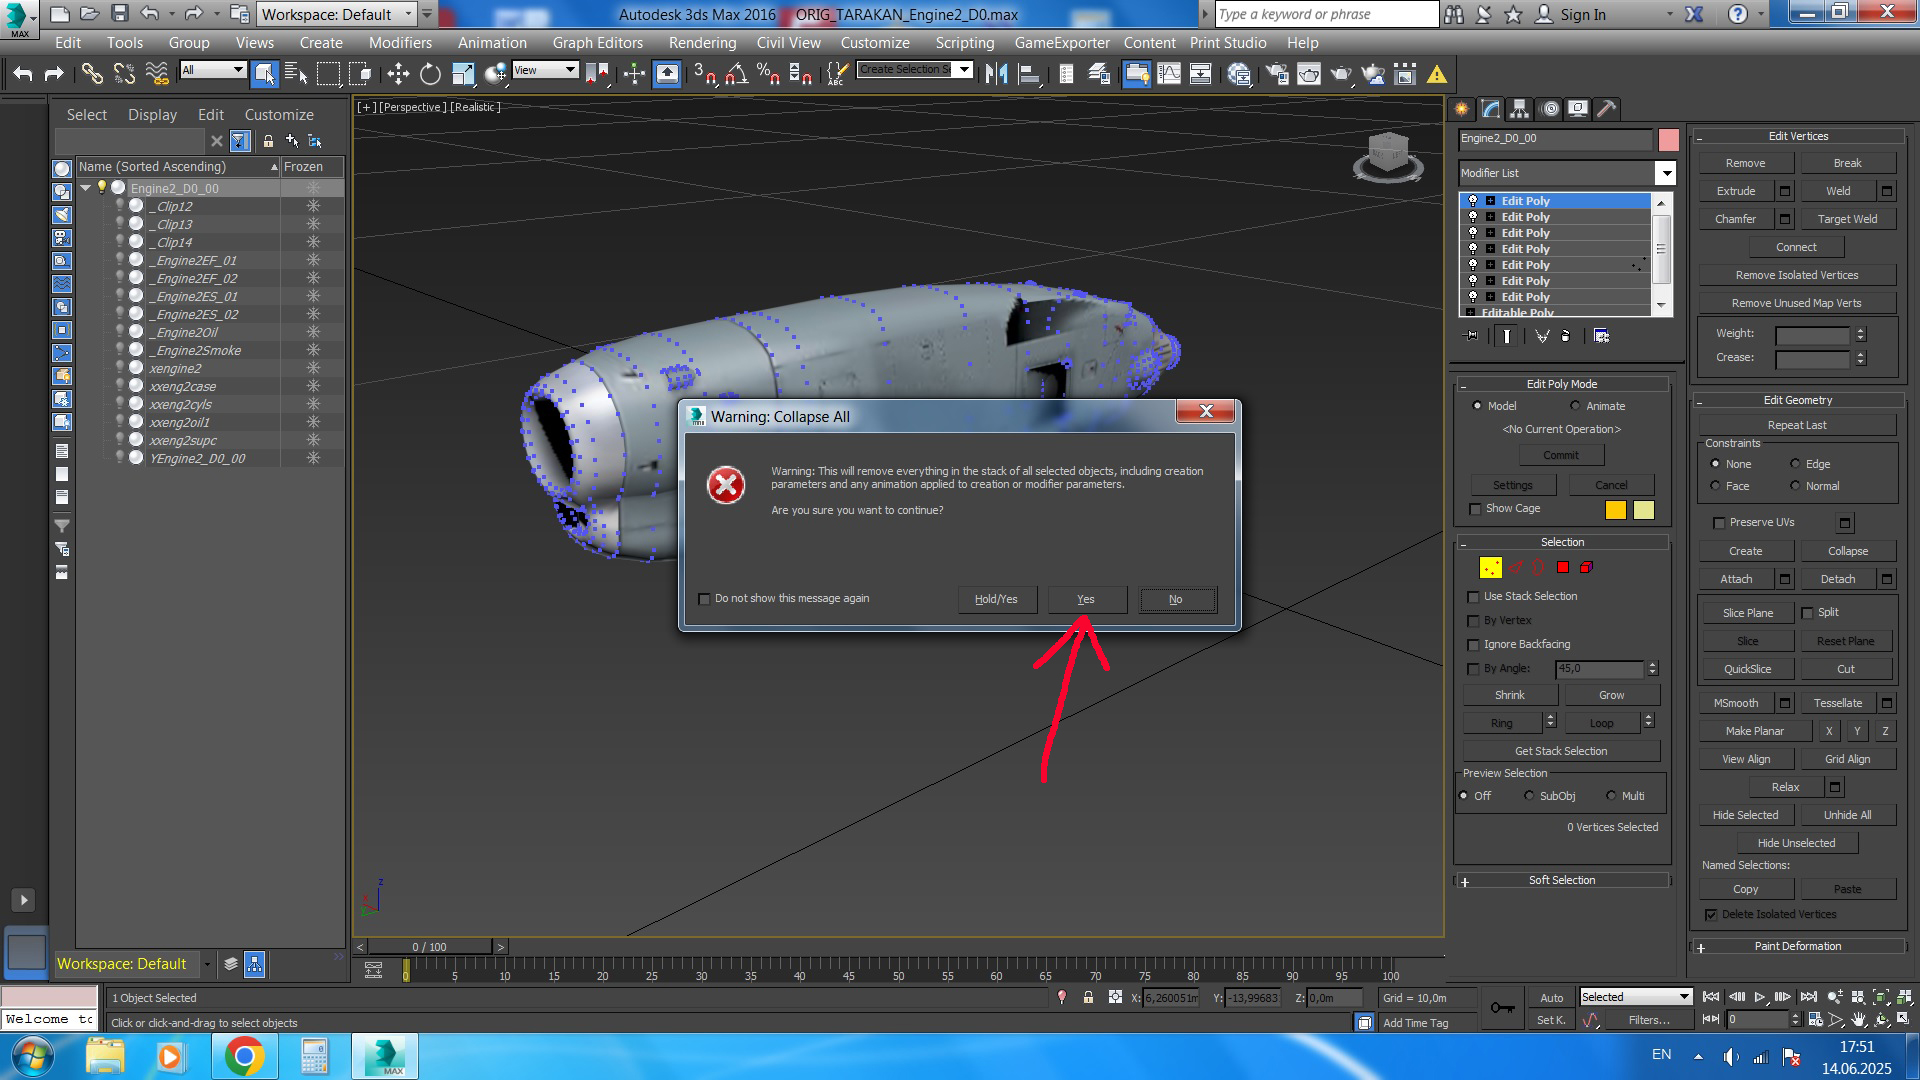This screenshot has width=1920, height=1080.
Task: Select the Rotate tool in main toolbar
Action: click(430, 73)
